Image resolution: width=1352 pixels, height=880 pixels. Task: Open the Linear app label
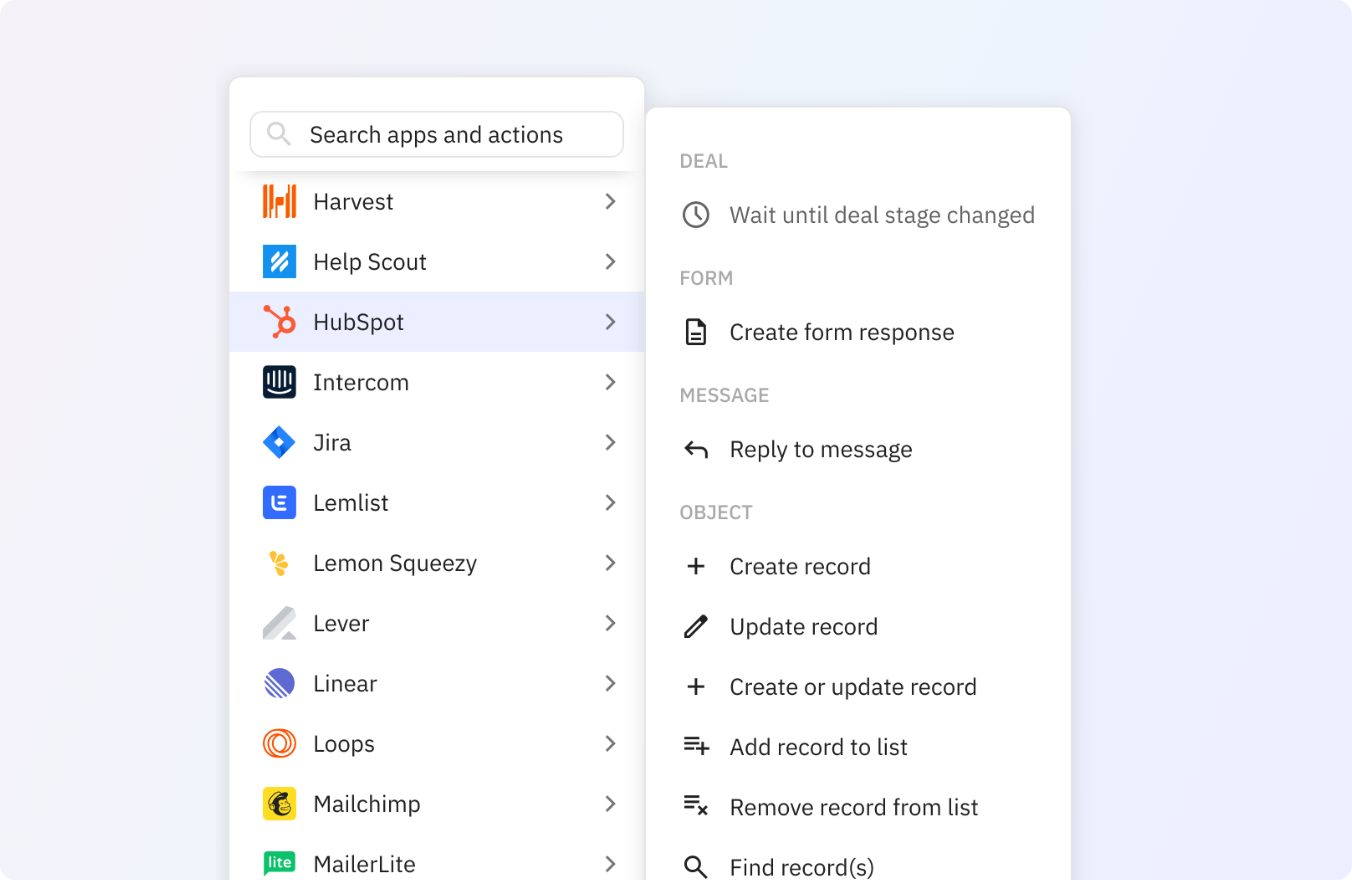(x=345, y=684)
